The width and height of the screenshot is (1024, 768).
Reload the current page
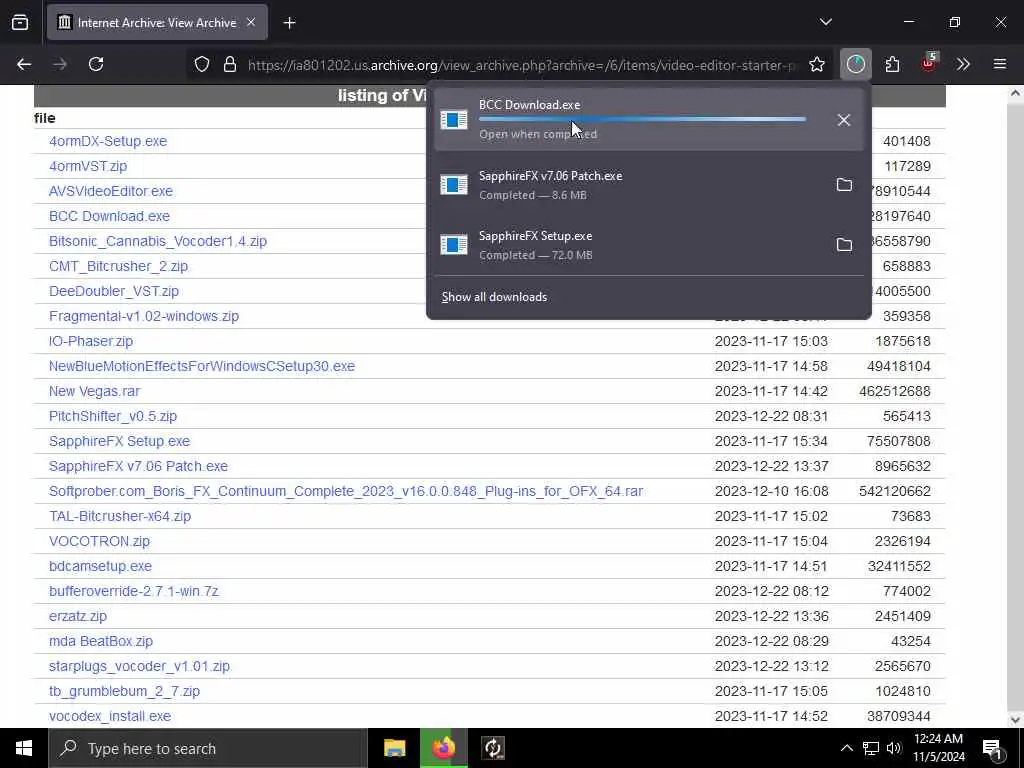point(96,64)
